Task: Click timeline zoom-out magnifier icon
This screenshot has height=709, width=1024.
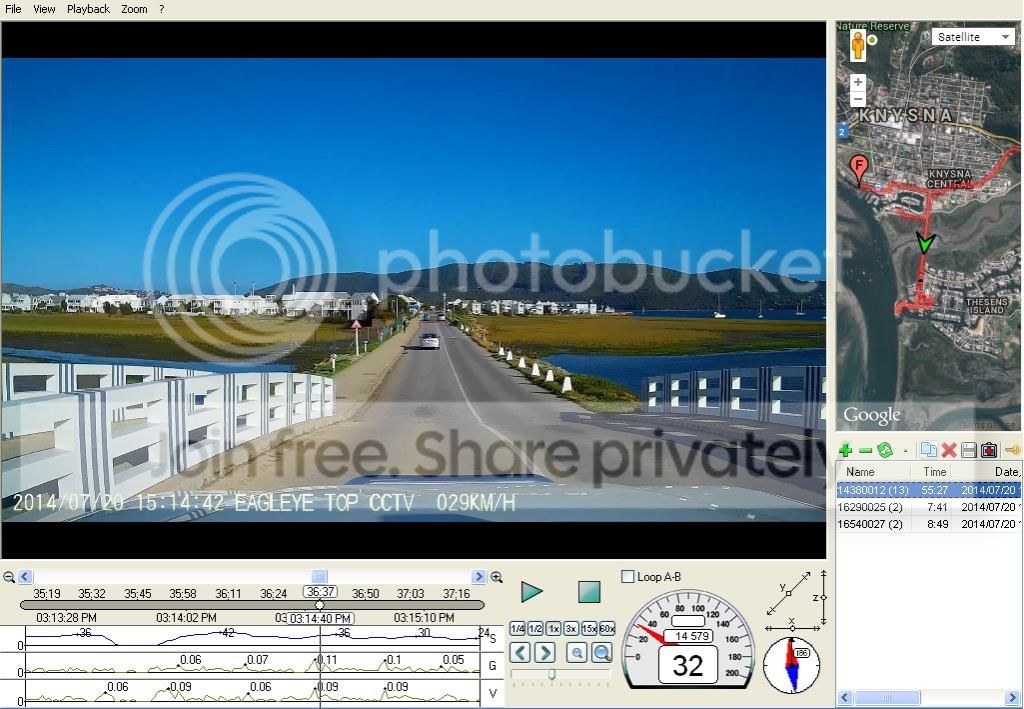Action: (8, 577)
